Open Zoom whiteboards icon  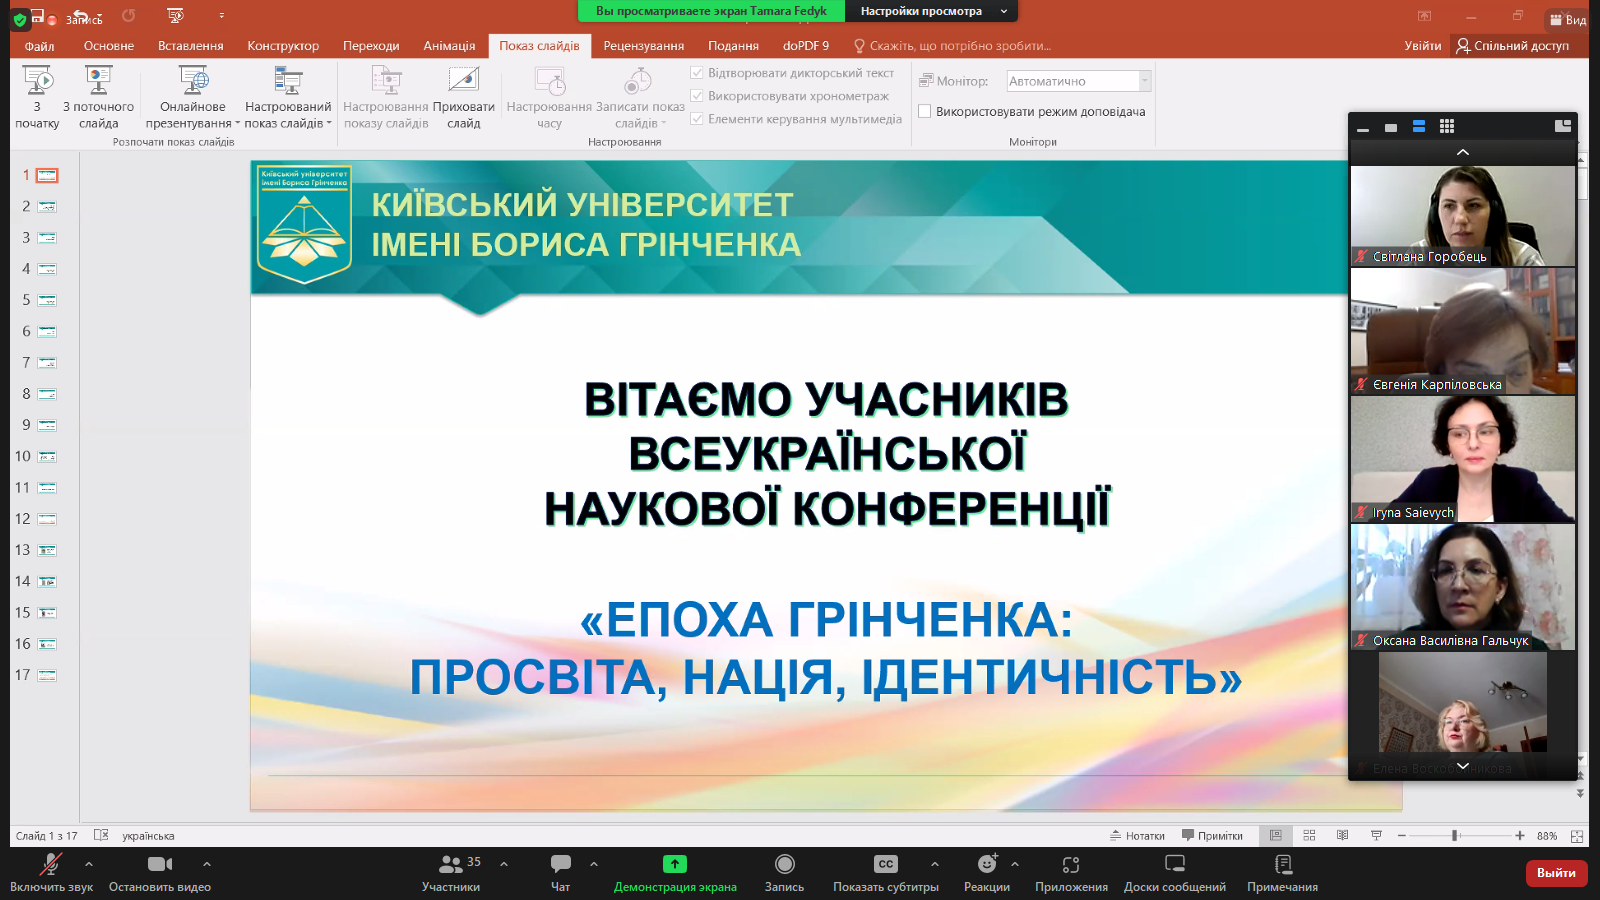pos(1174,865)
